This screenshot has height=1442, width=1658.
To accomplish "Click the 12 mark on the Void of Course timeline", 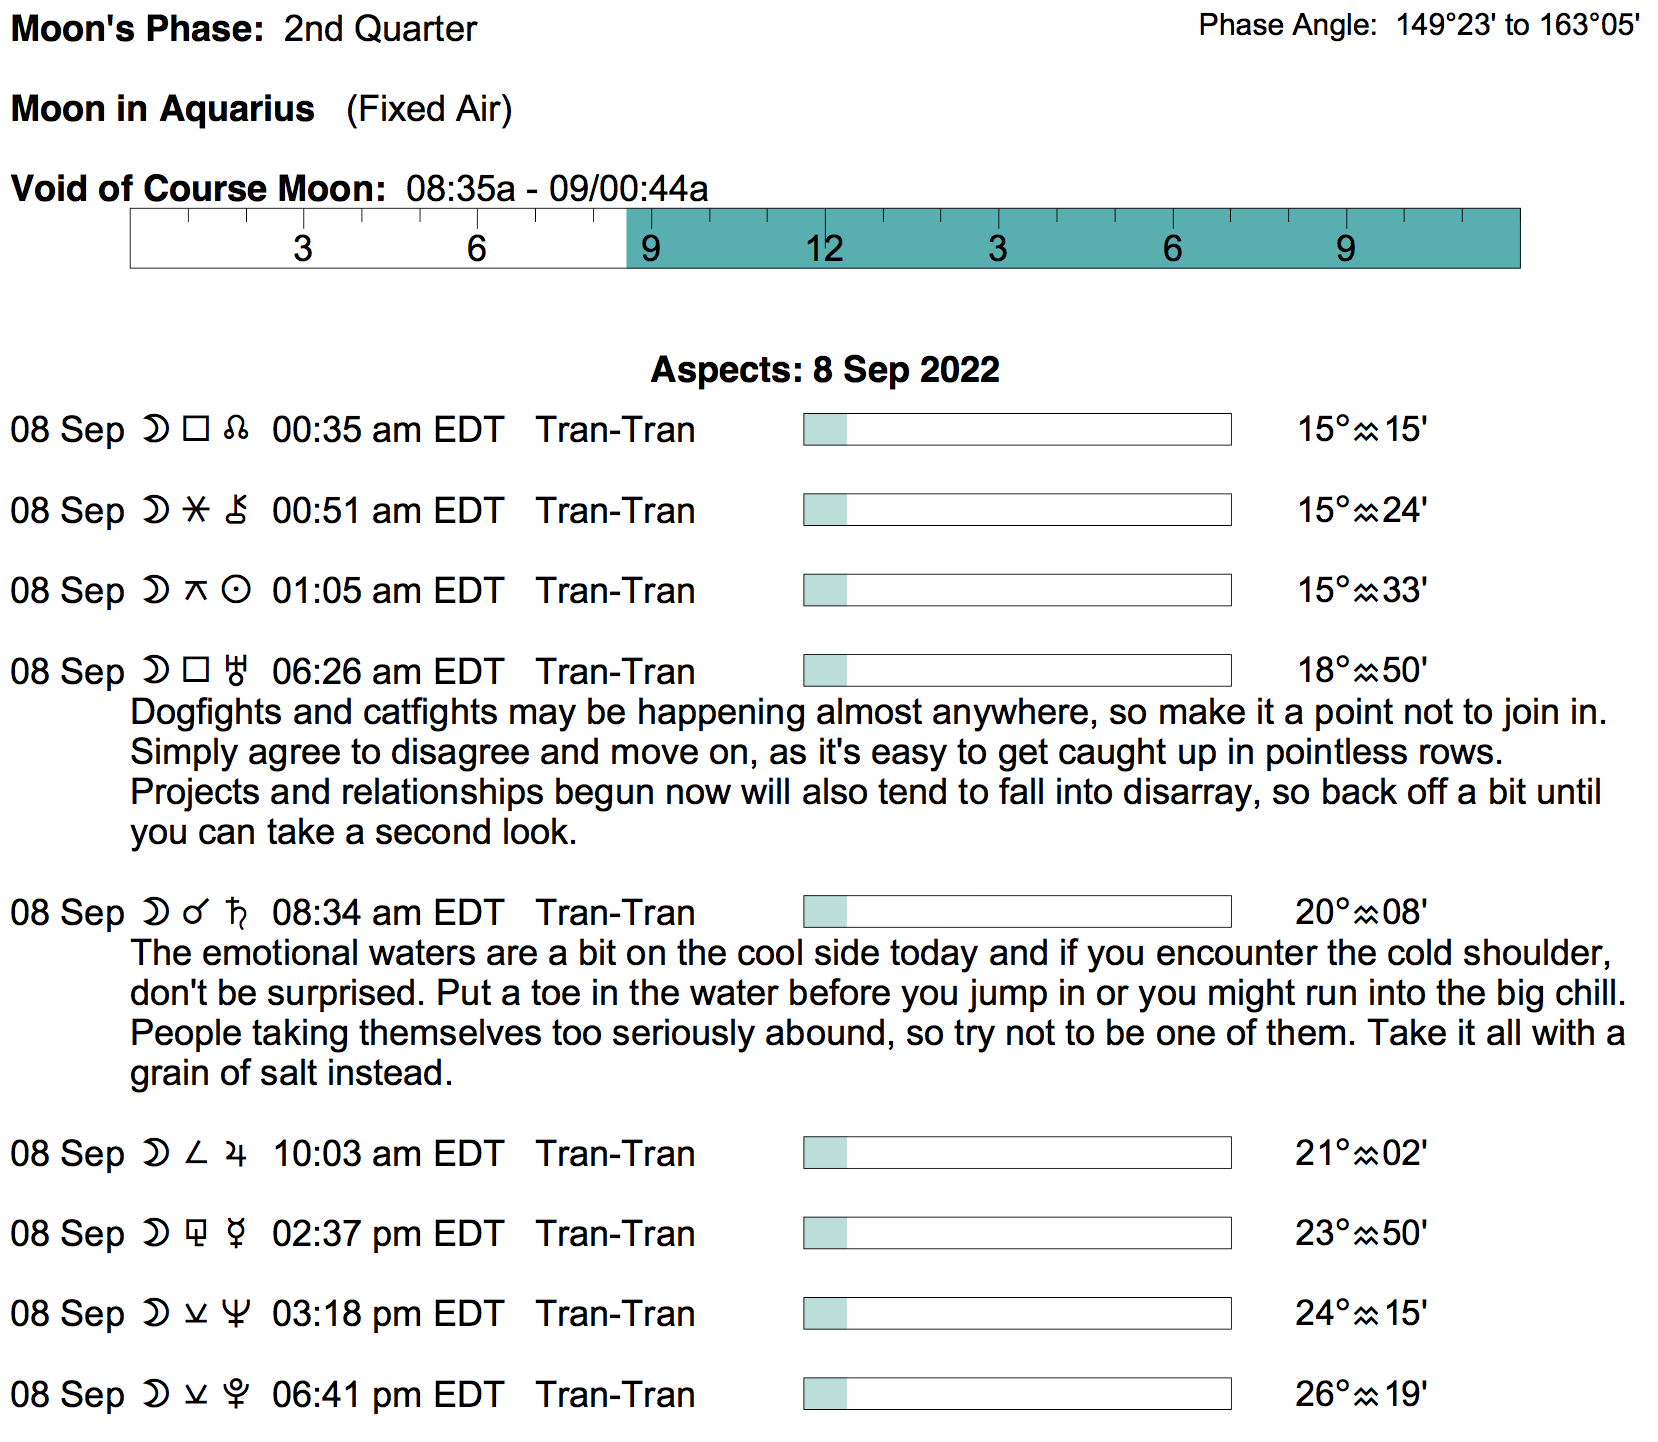I will pyautogui.click(x=825, y=248).
